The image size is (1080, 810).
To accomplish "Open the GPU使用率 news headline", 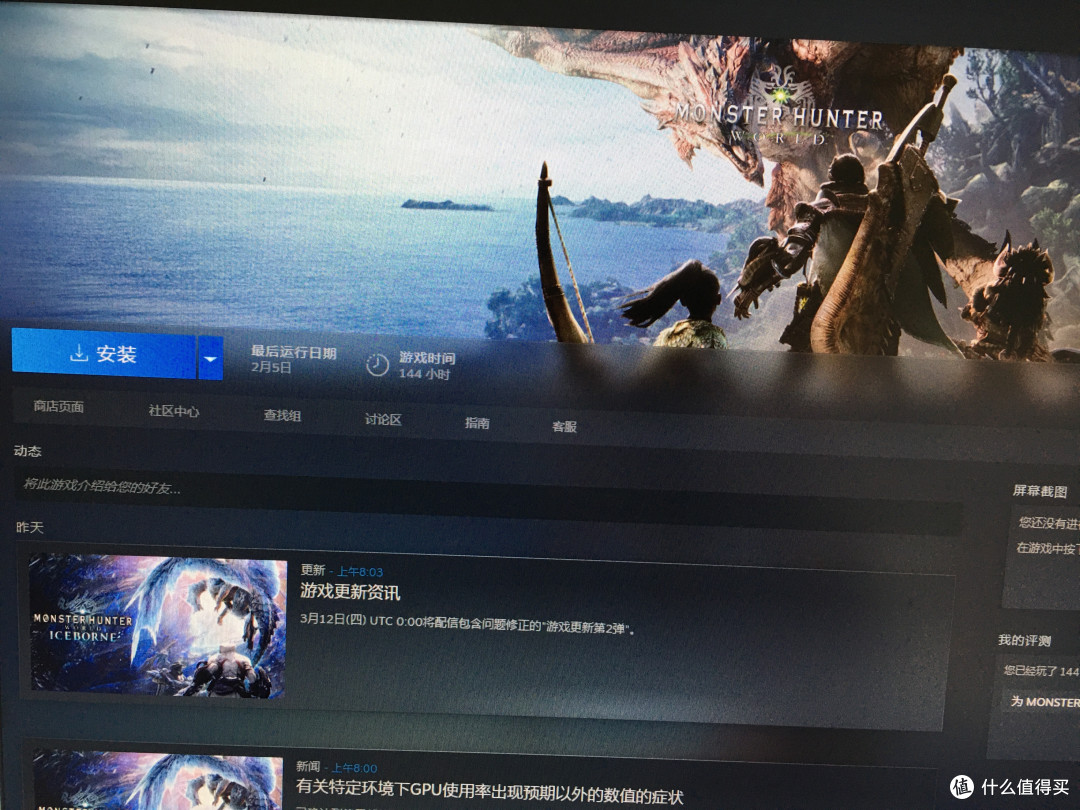I will tap(490, 791).
